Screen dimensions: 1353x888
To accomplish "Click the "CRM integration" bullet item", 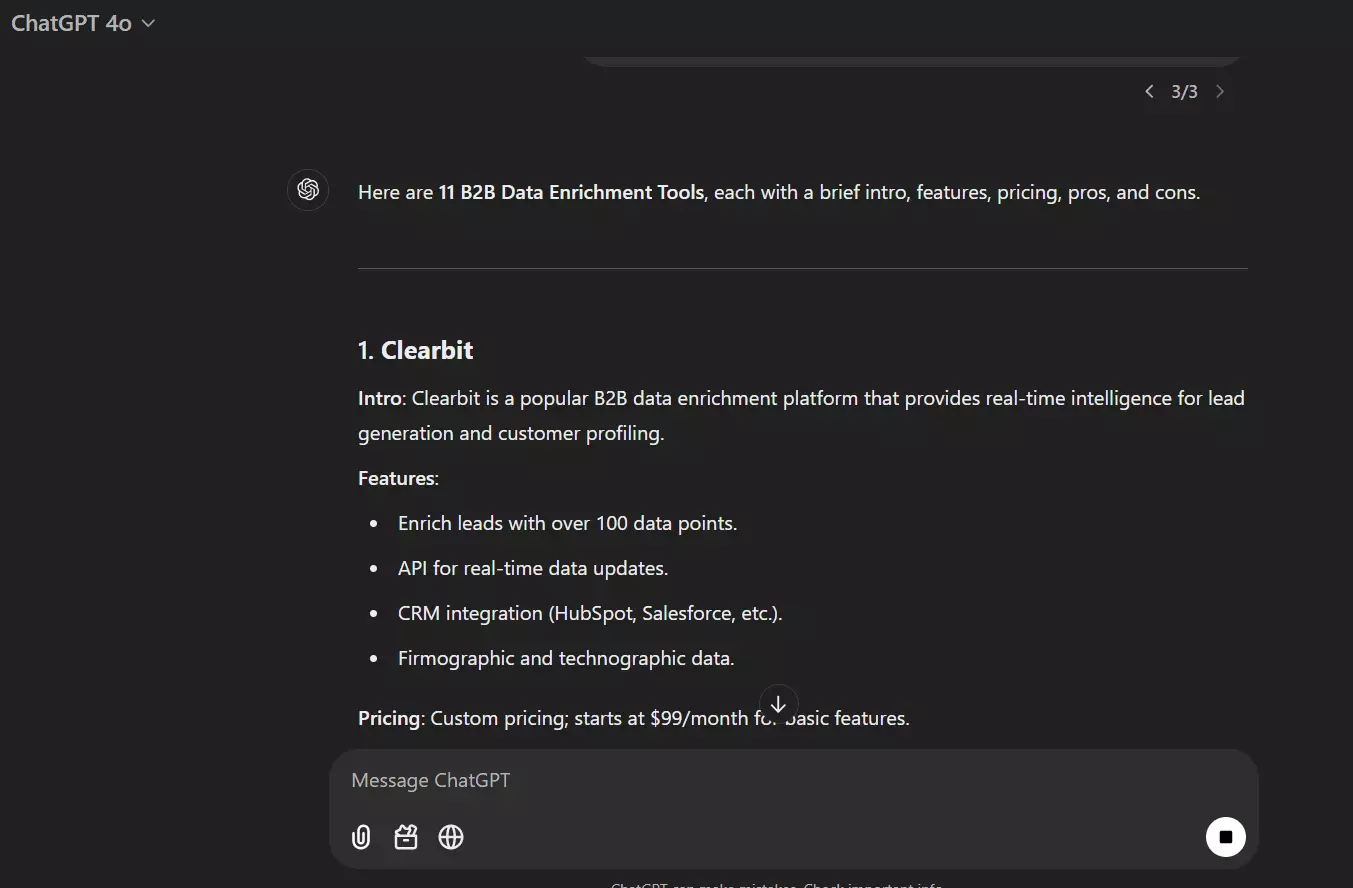I will click(x=589, y=613).
